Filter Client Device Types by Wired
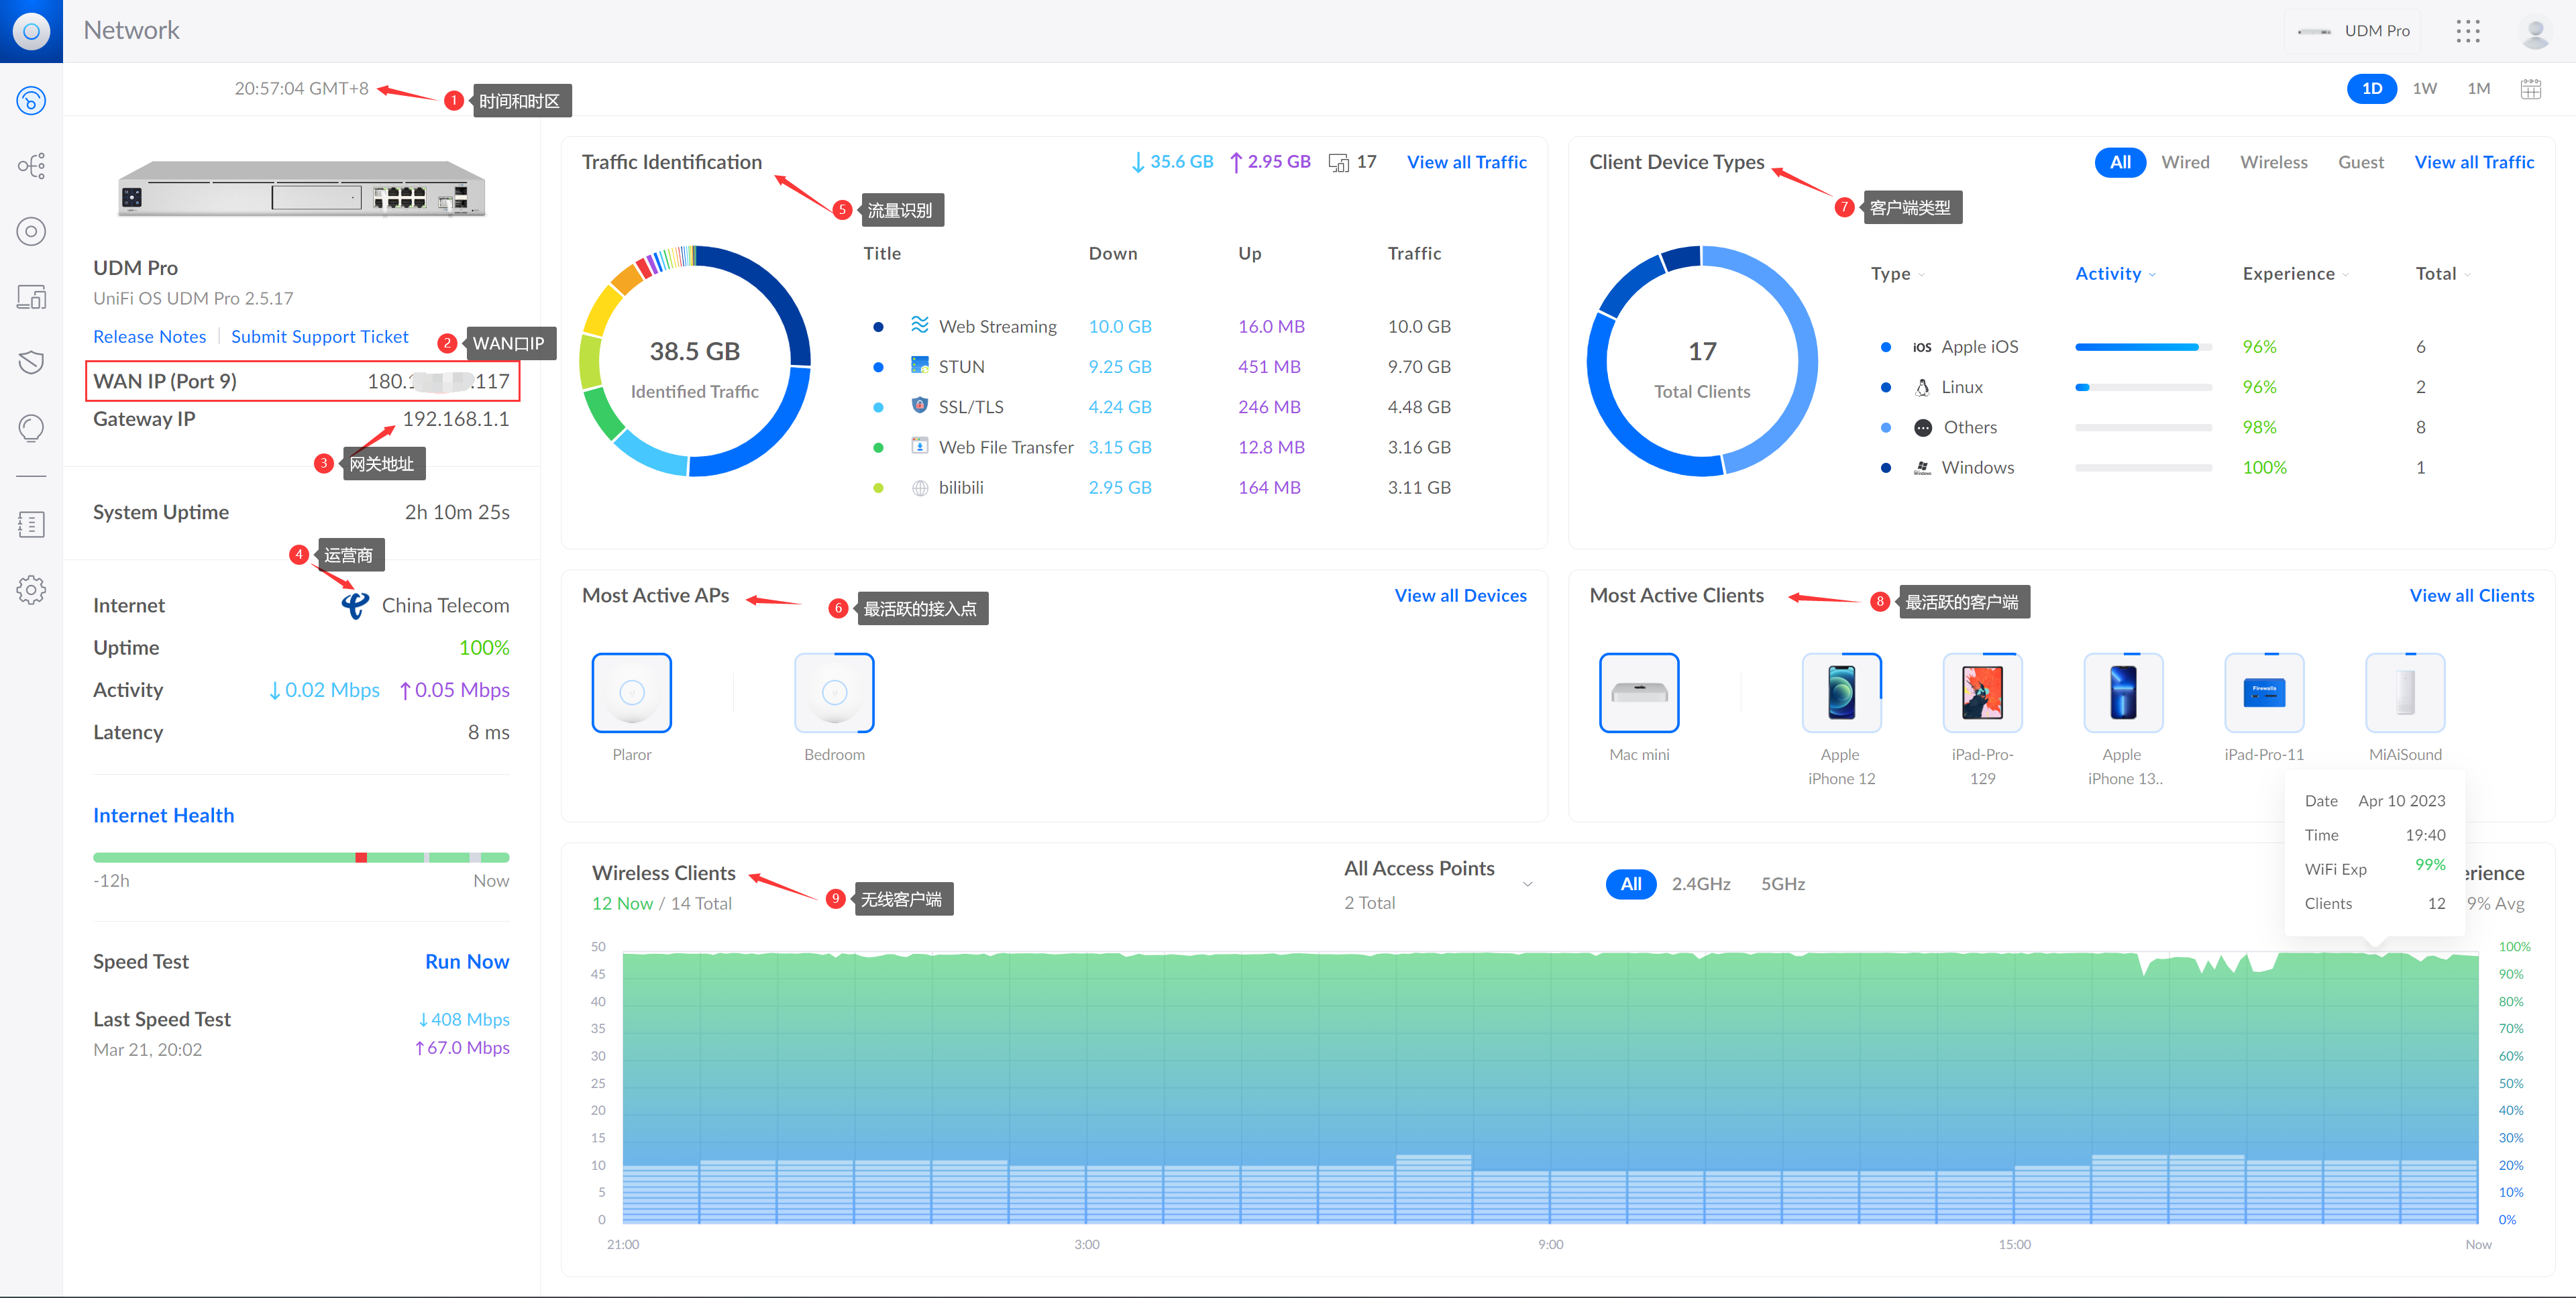 (x=2184, y=162)
